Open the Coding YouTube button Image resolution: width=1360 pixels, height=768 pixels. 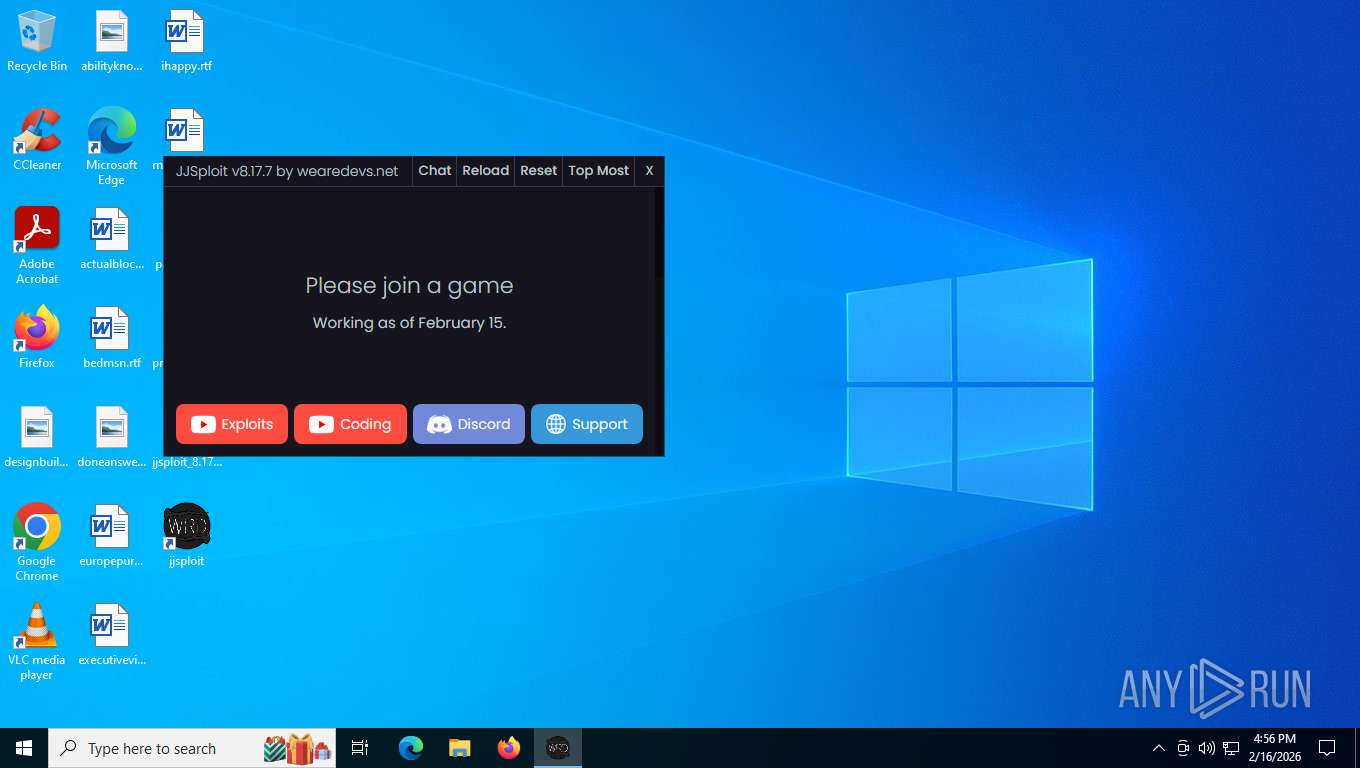[350, 424]
